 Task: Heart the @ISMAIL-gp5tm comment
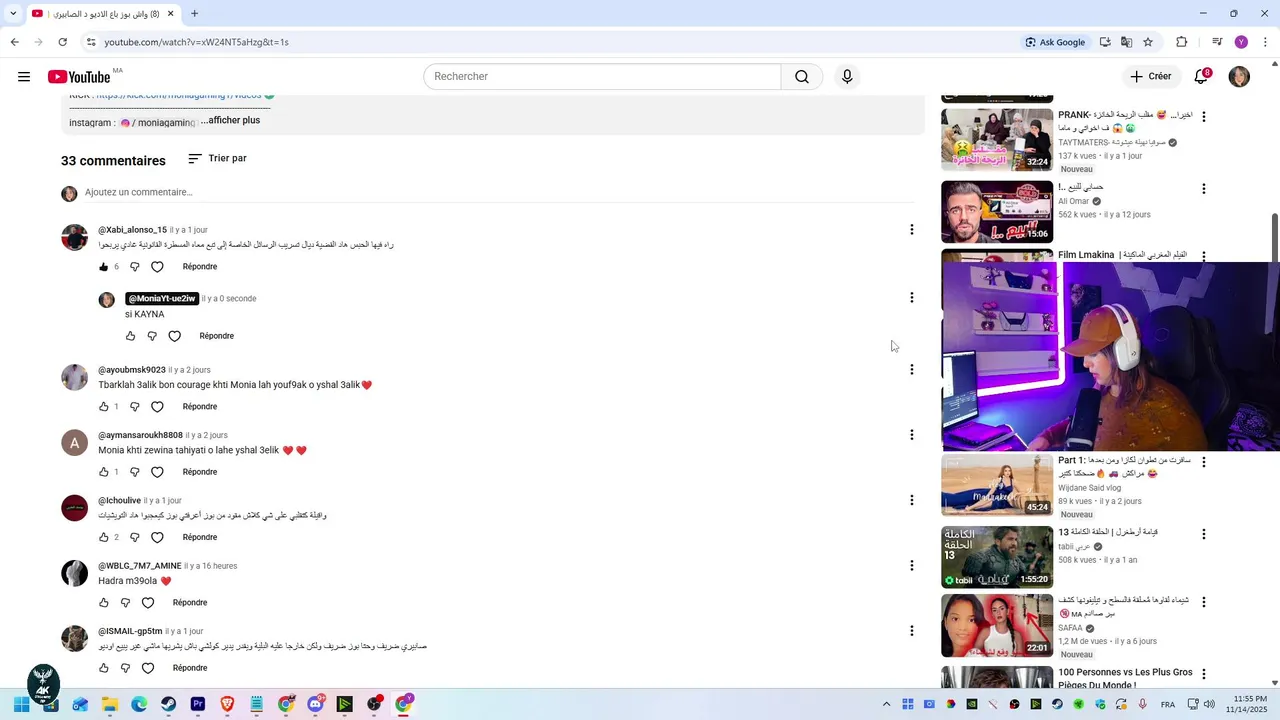[x=148, y=668]
